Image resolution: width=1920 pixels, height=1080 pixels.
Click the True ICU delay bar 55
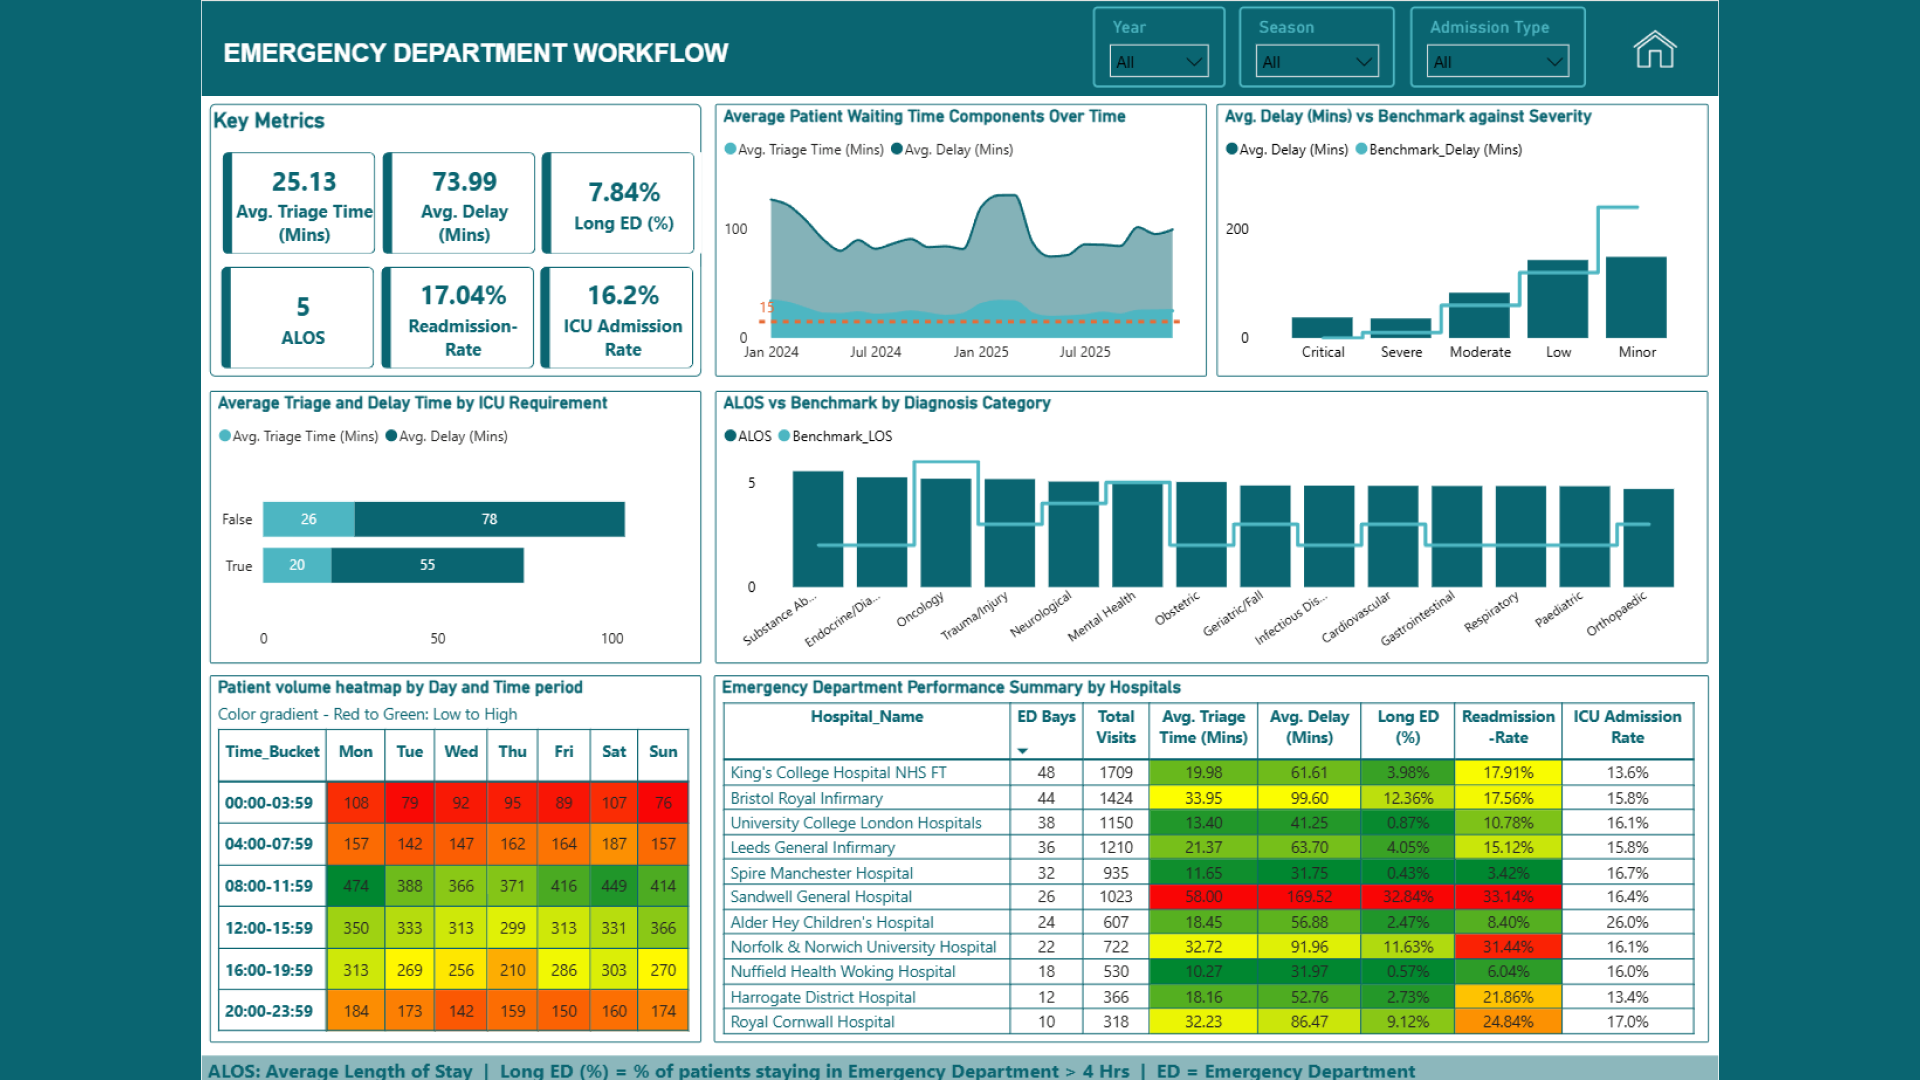[x=427, y=565]
